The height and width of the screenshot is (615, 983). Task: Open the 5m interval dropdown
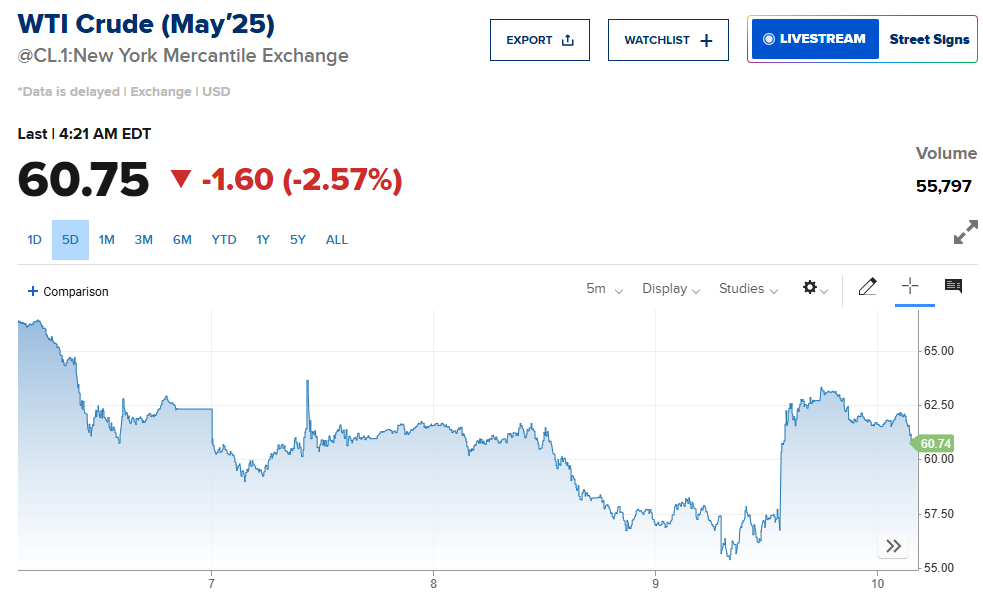point(604,289)
